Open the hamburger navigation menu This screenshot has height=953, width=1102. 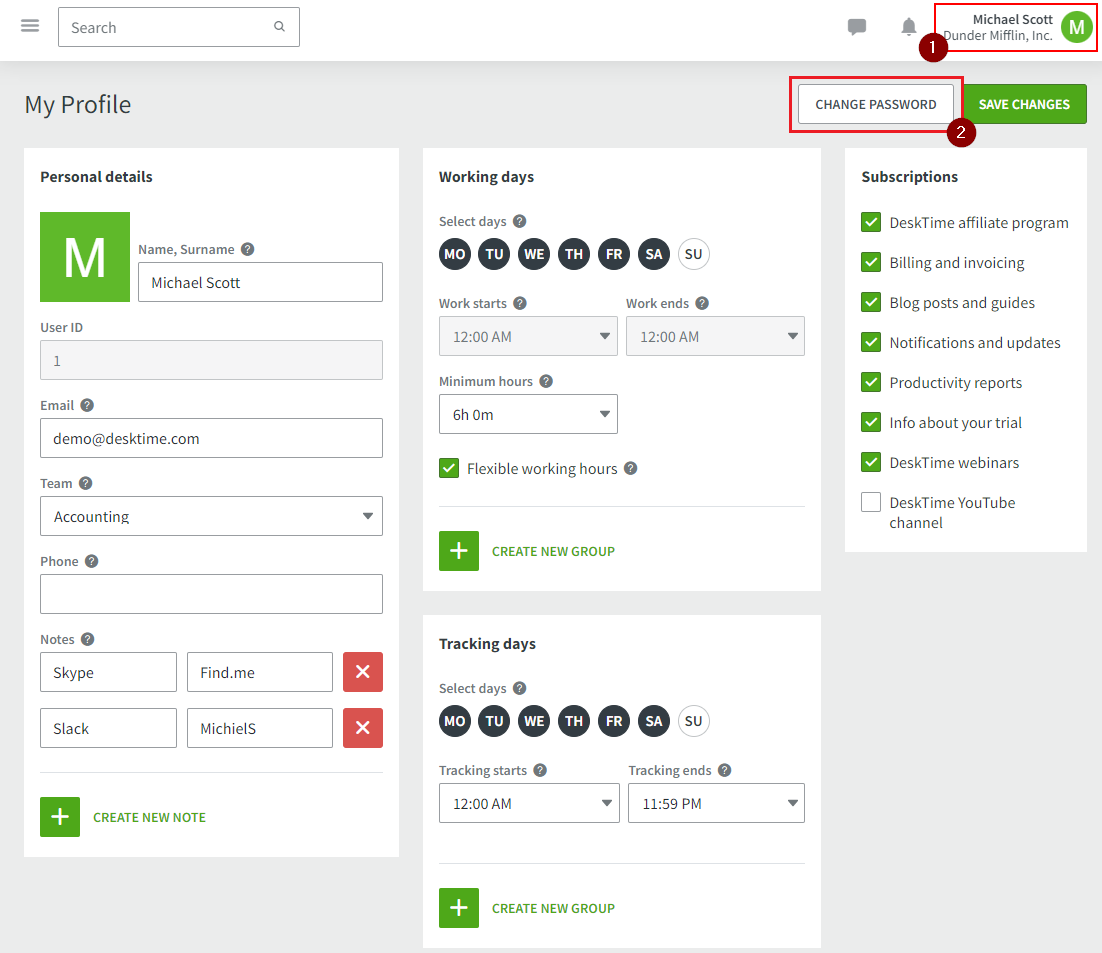point(30,26)
